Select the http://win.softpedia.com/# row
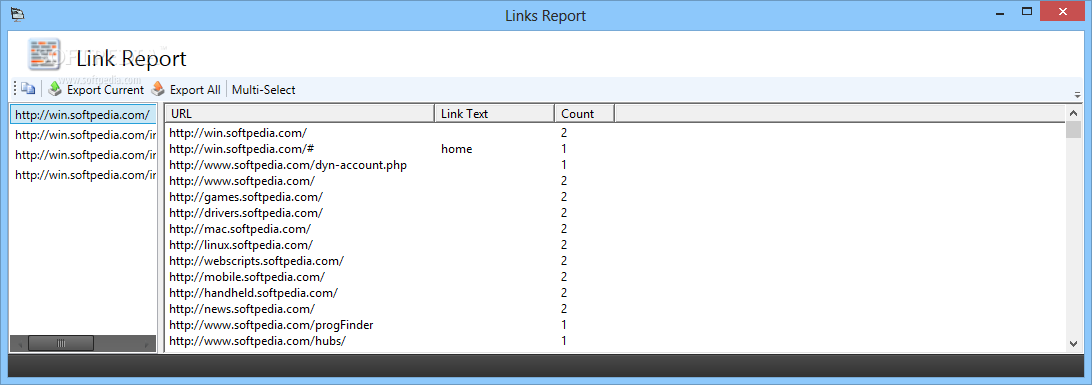The height and width of the screenshot is (385, 1092). pyautogui.click(x=615, y=149)
